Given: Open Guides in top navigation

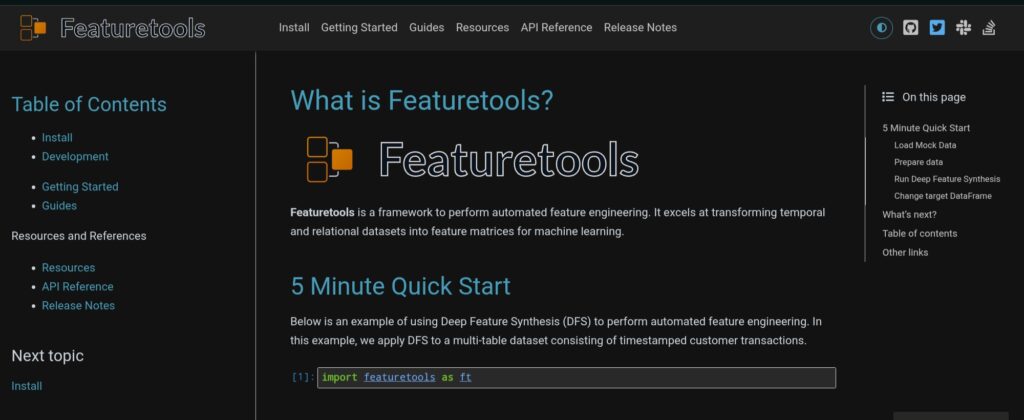Looking at the screenshot, I should click(x=426, y=27).
